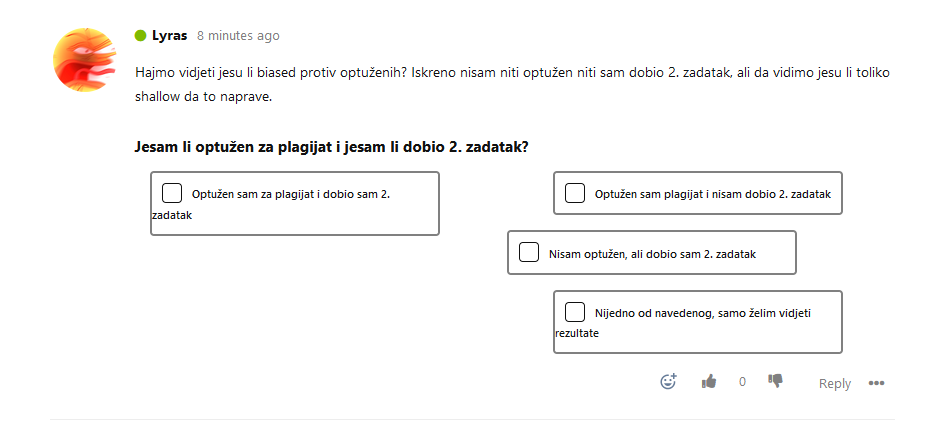Click the comment text starting "Hajmo vidjeti"
Image resolution: width=931 pixels, height=425 pixels.
512,84
